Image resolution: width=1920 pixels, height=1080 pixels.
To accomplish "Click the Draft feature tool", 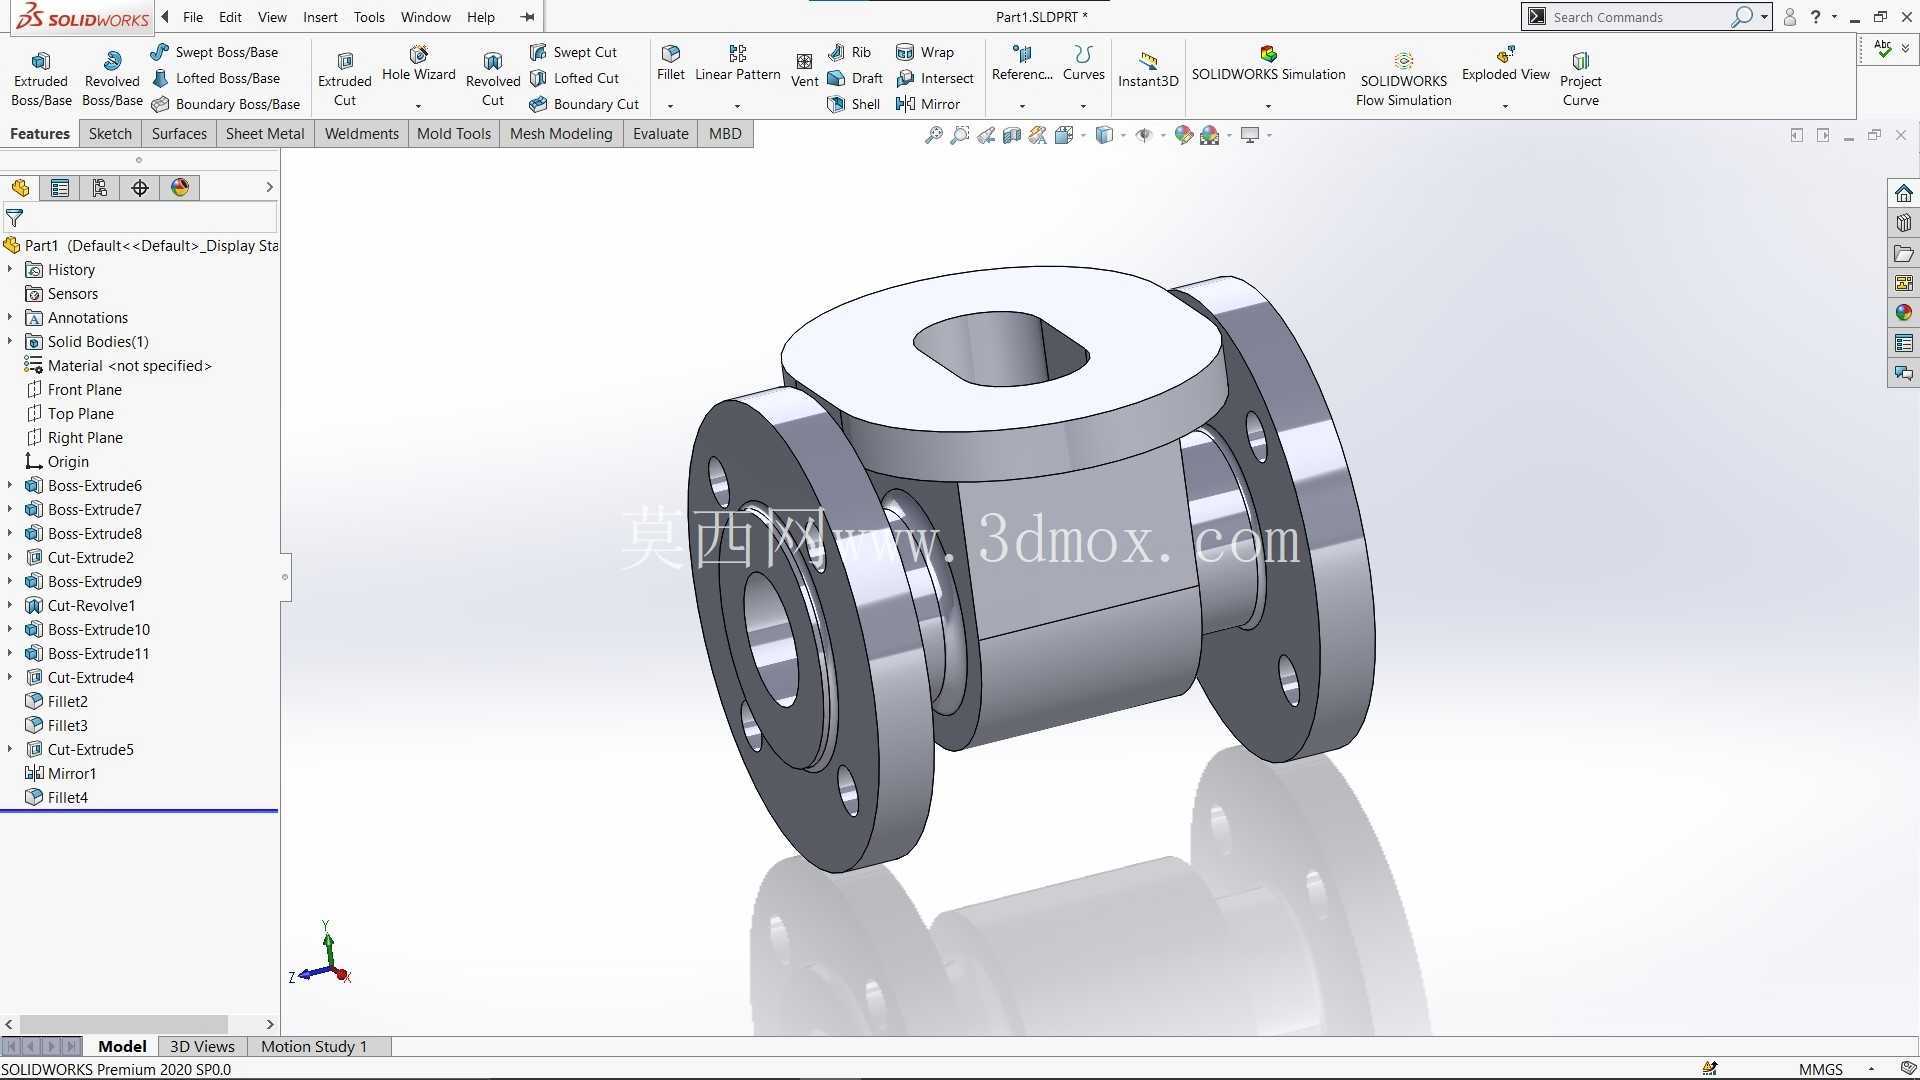I will pos(855,78).
